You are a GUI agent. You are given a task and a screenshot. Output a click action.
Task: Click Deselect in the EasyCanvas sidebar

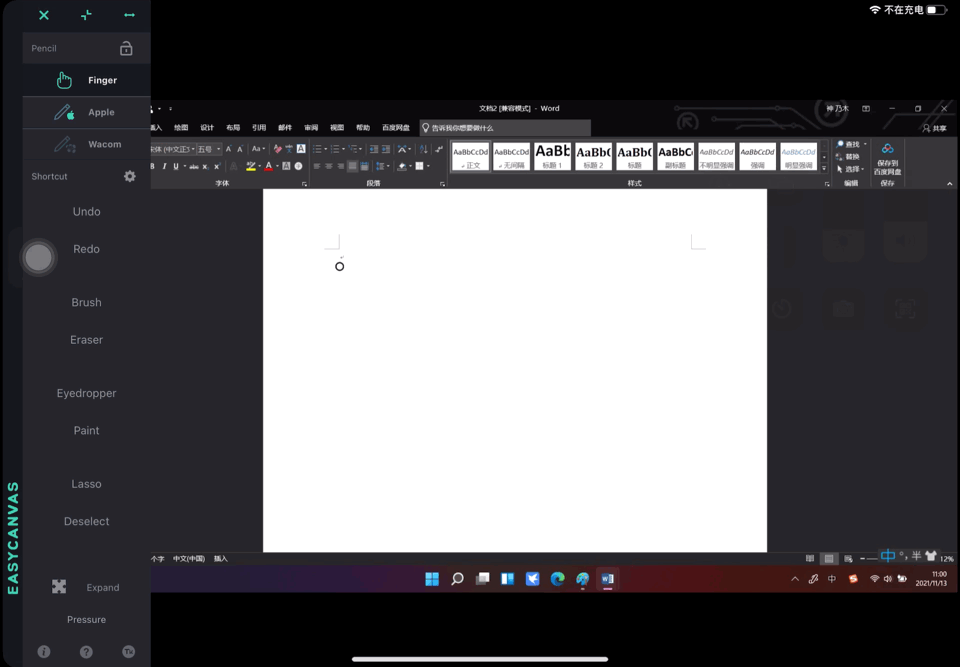pos(86,521)
